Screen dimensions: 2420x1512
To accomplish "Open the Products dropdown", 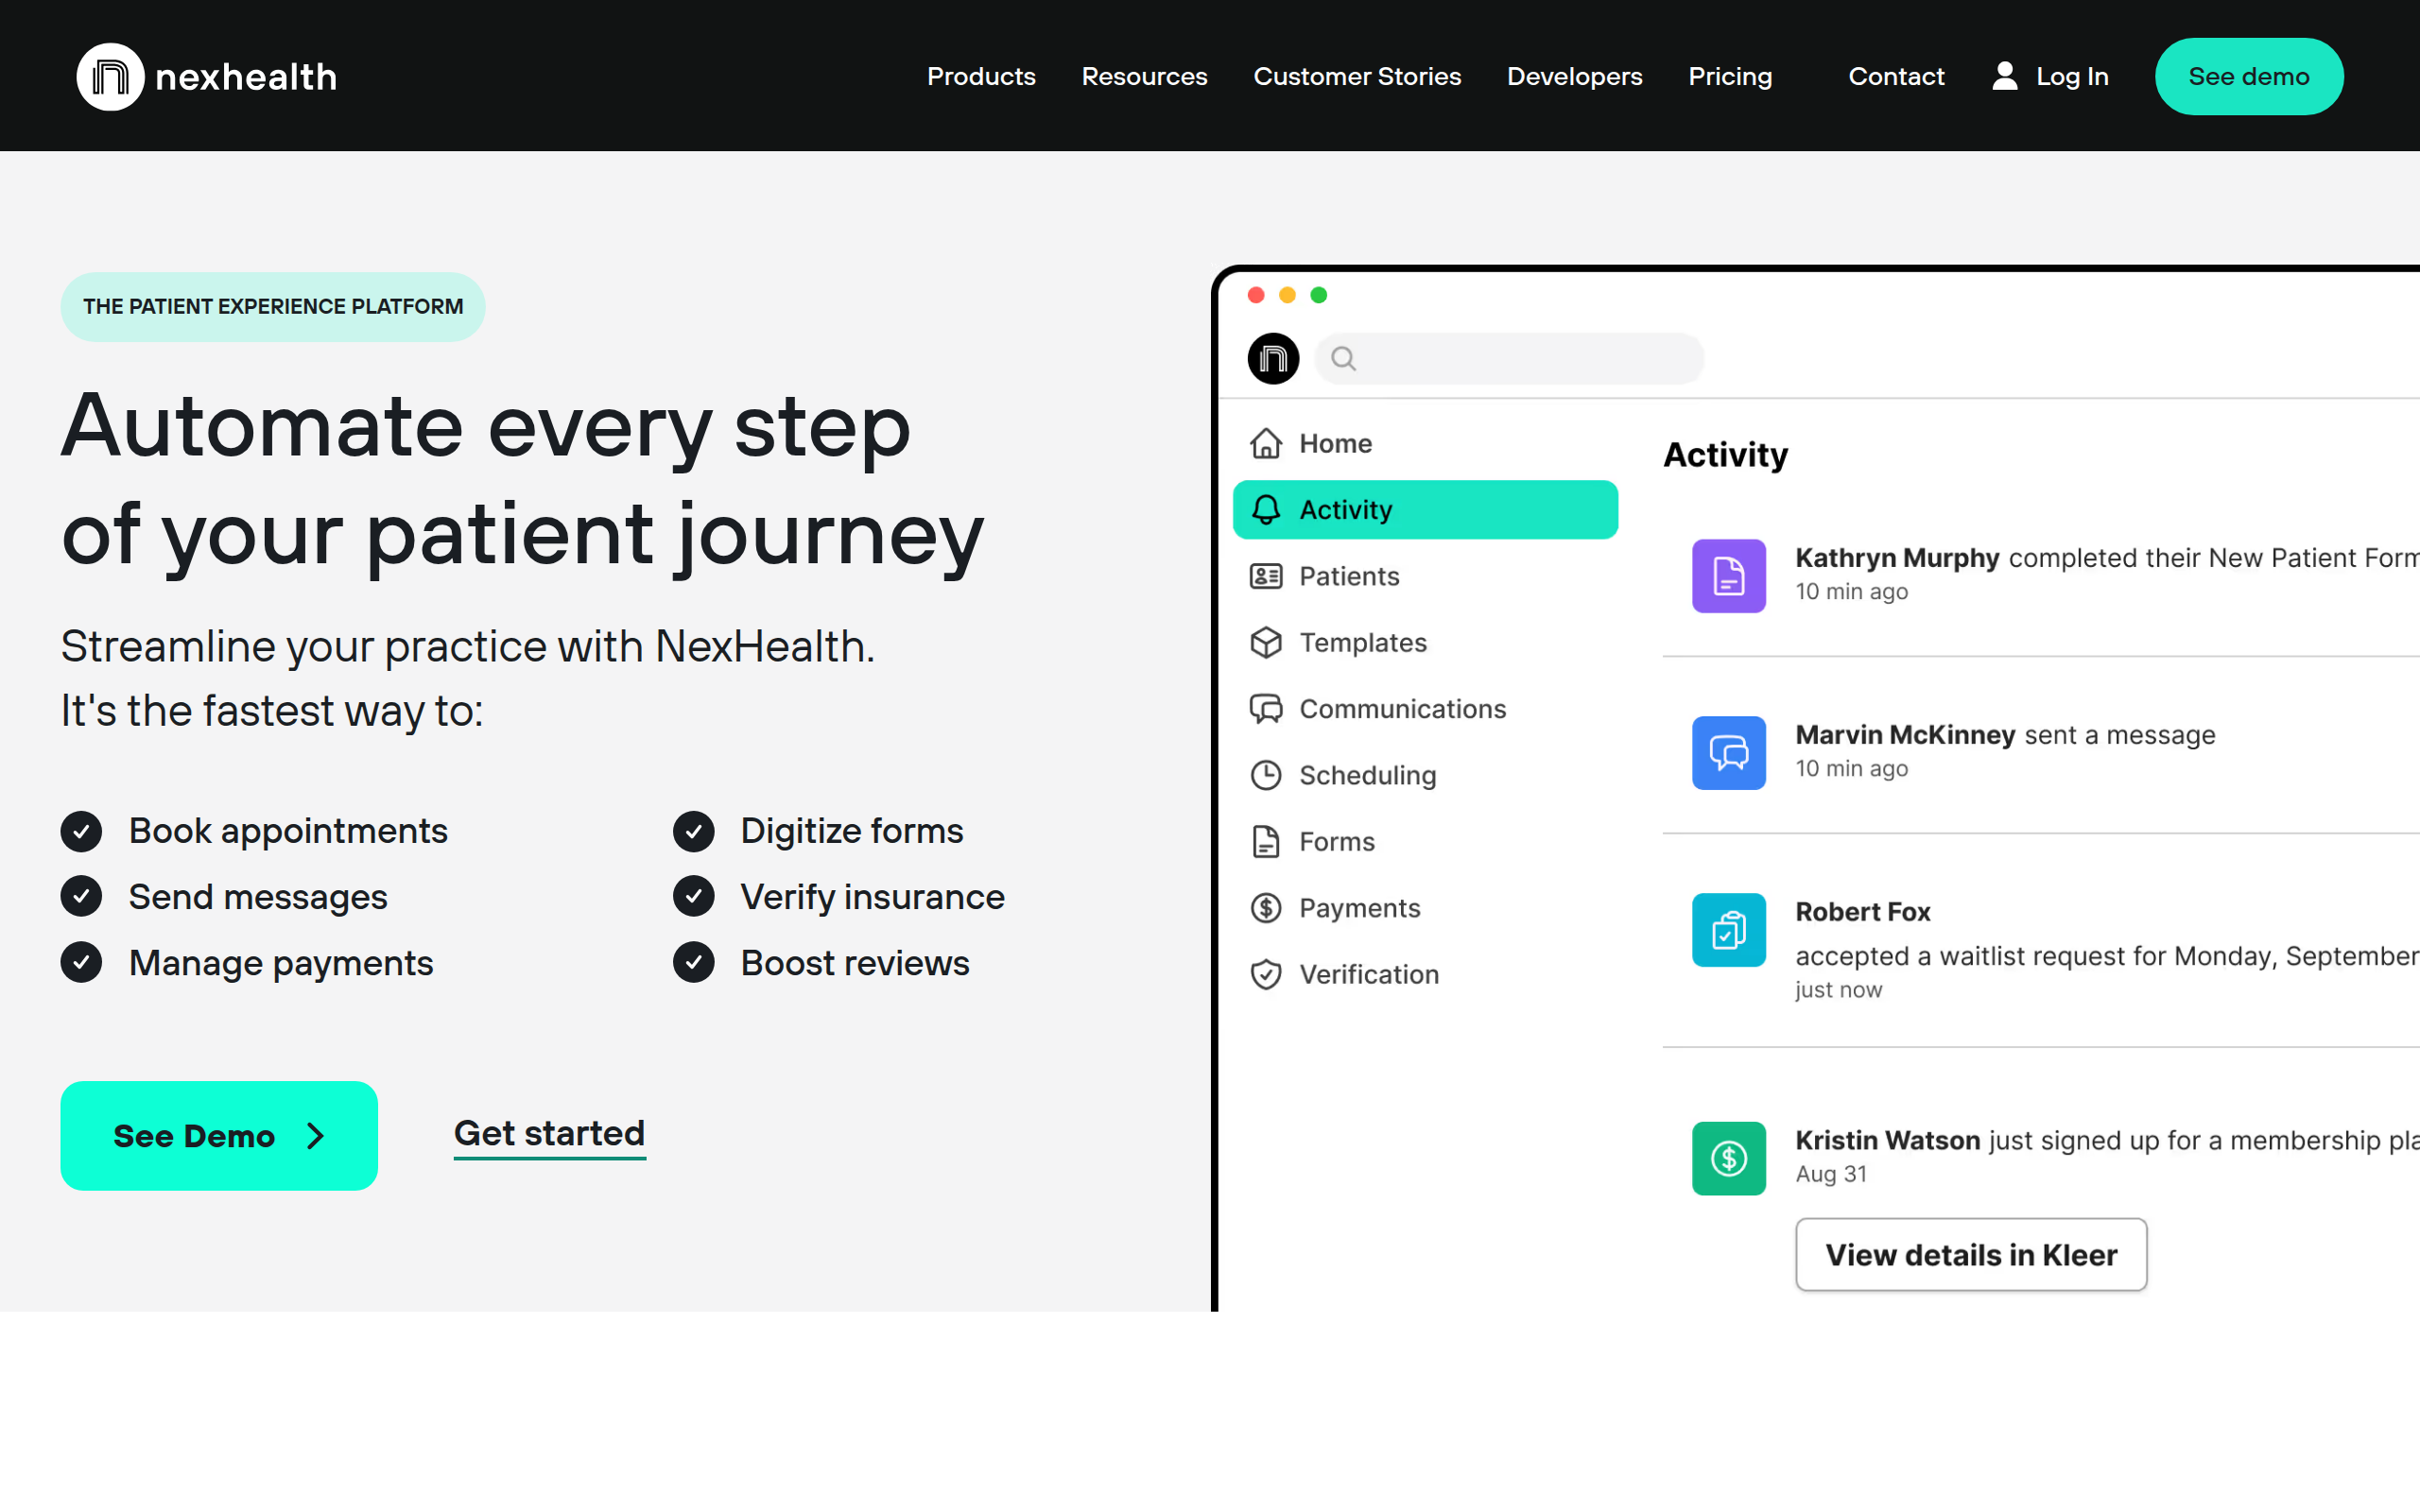I will click(981, 76).
